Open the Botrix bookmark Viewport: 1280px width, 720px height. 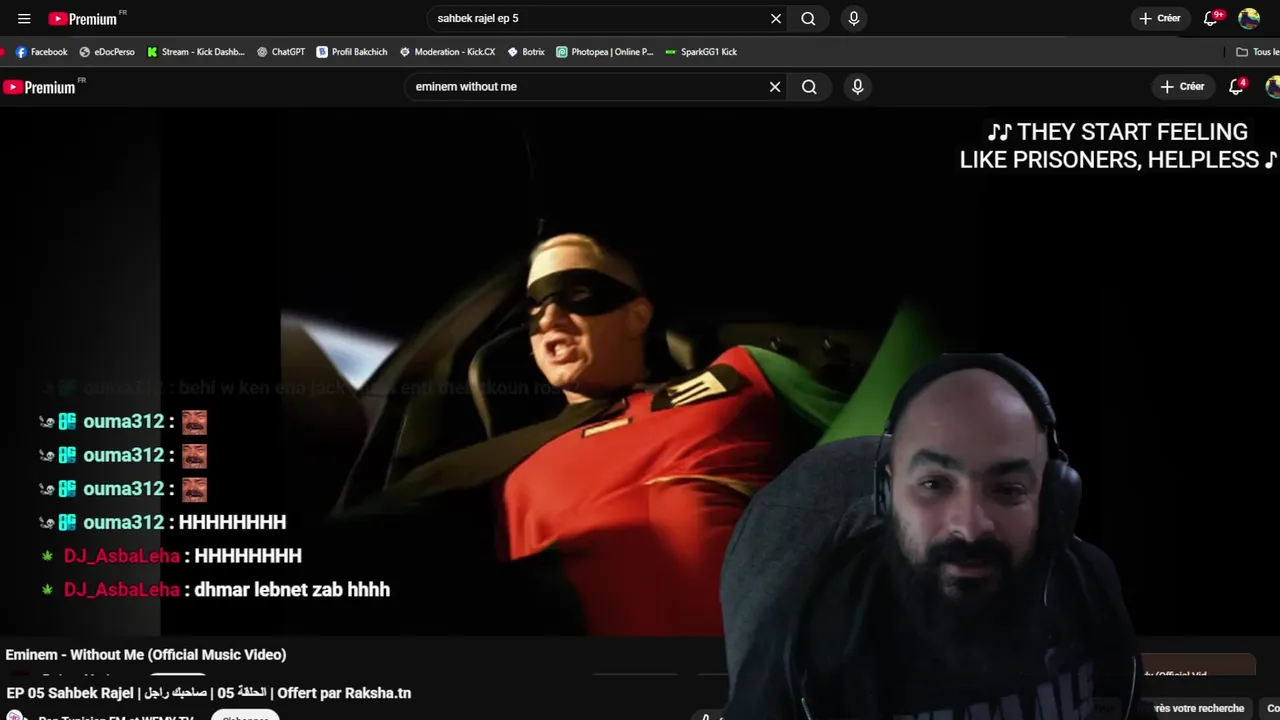click(x=526, y=52)
